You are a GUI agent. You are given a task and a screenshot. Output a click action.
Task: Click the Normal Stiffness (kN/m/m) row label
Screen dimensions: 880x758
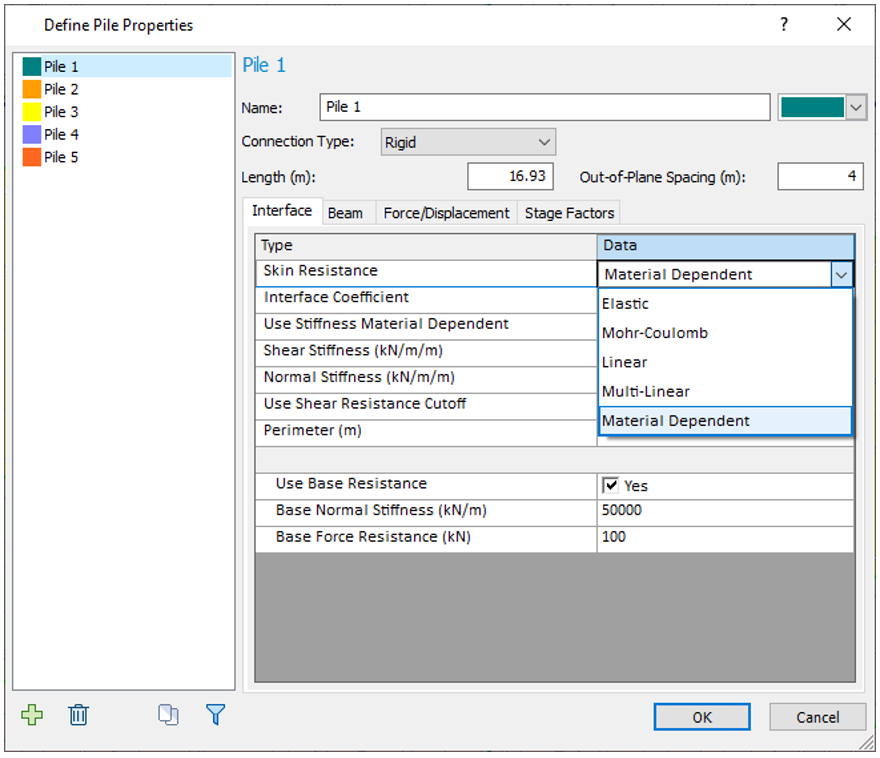(359, 377)
